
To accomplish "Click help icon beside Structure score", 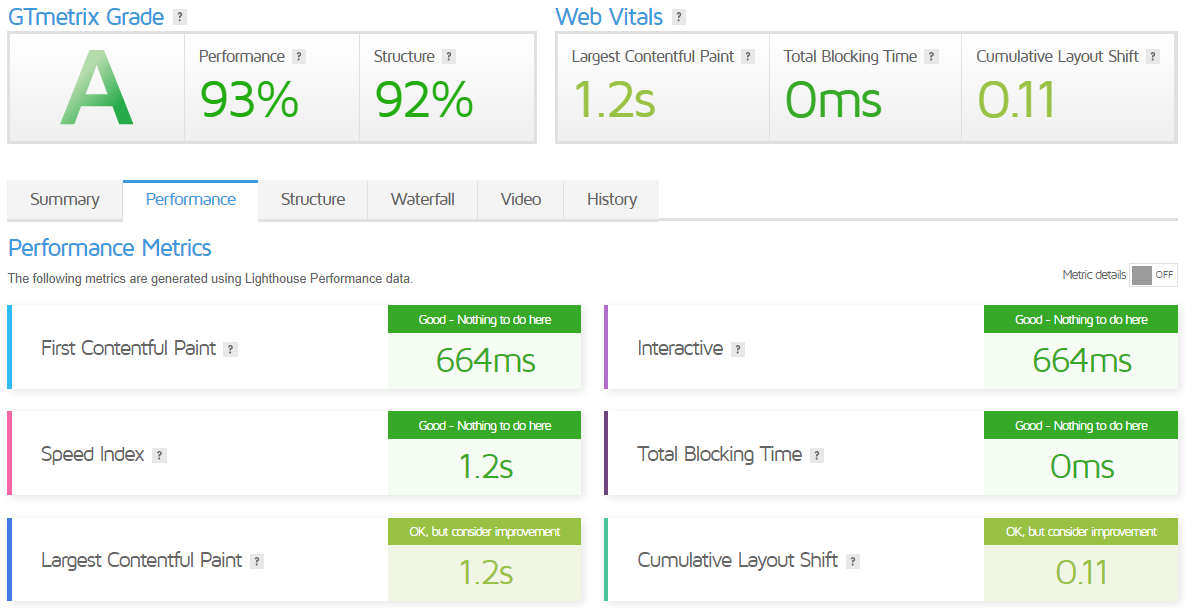I will pyautogui.click(x=449, y=57).
